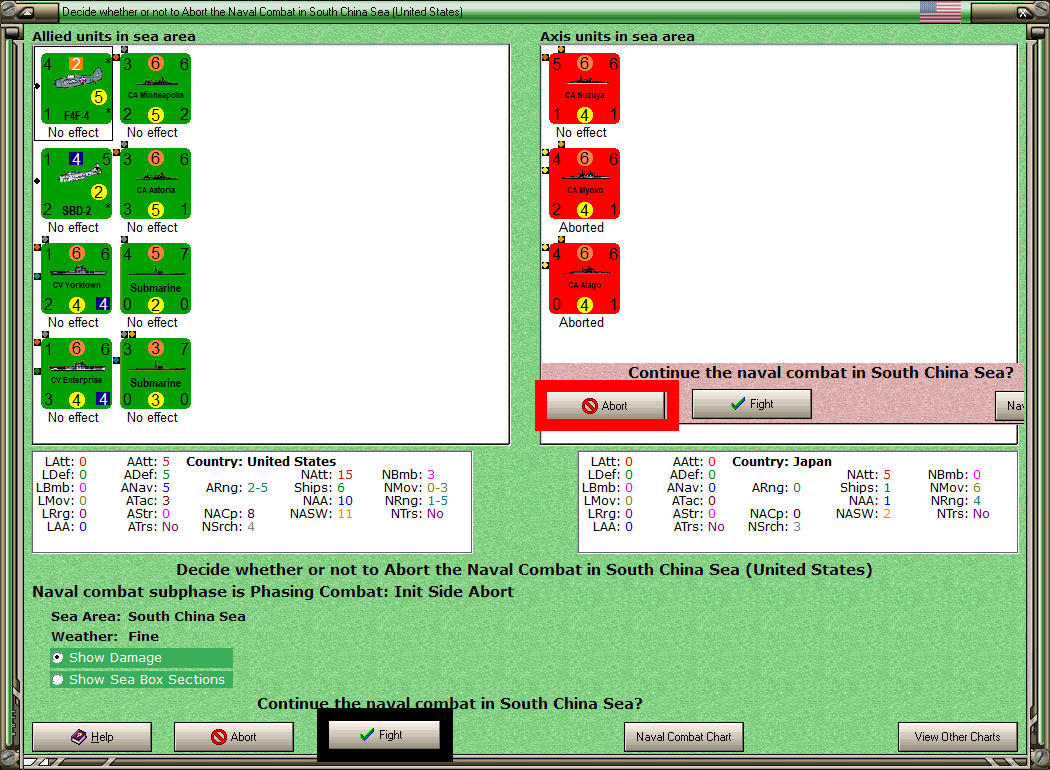Click the Country: United States label
The image size is (1050, 770).
point(261,461)
